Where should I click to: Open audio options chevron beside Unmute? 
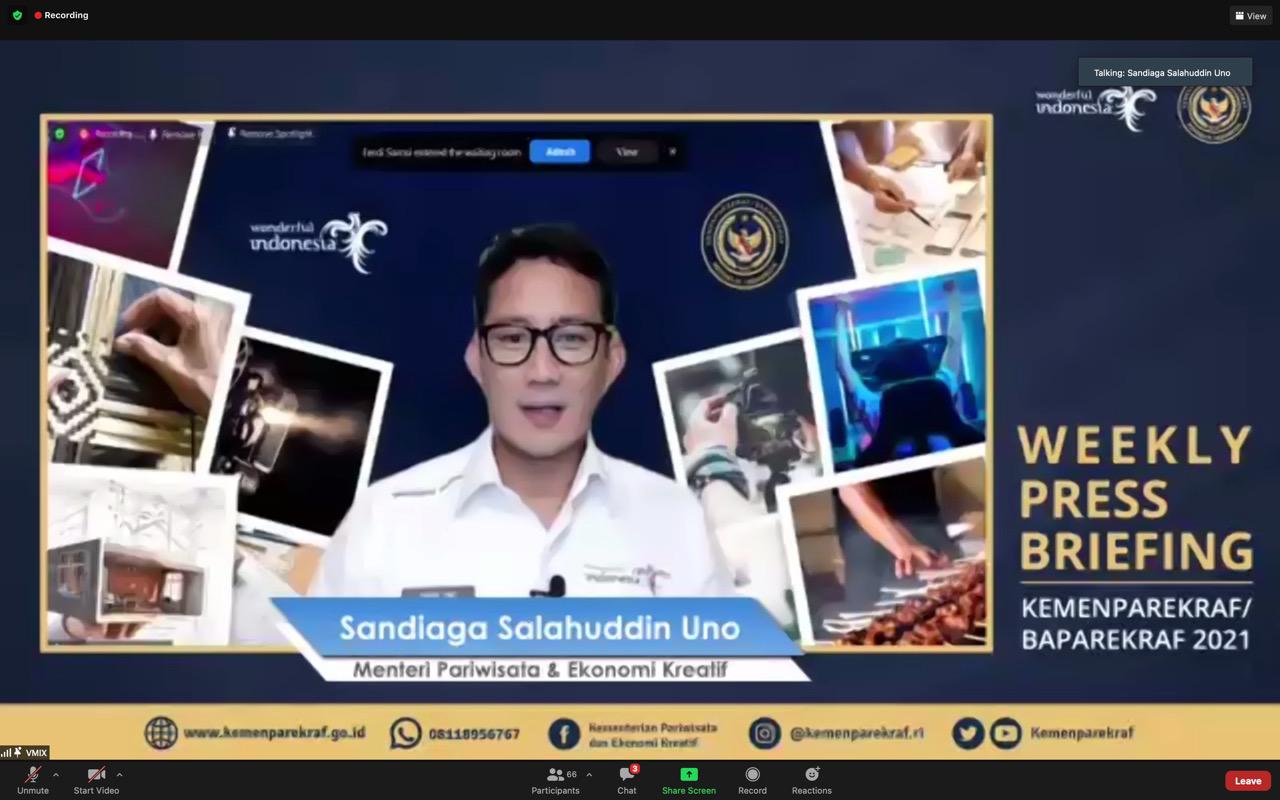(x=56, y=775)
